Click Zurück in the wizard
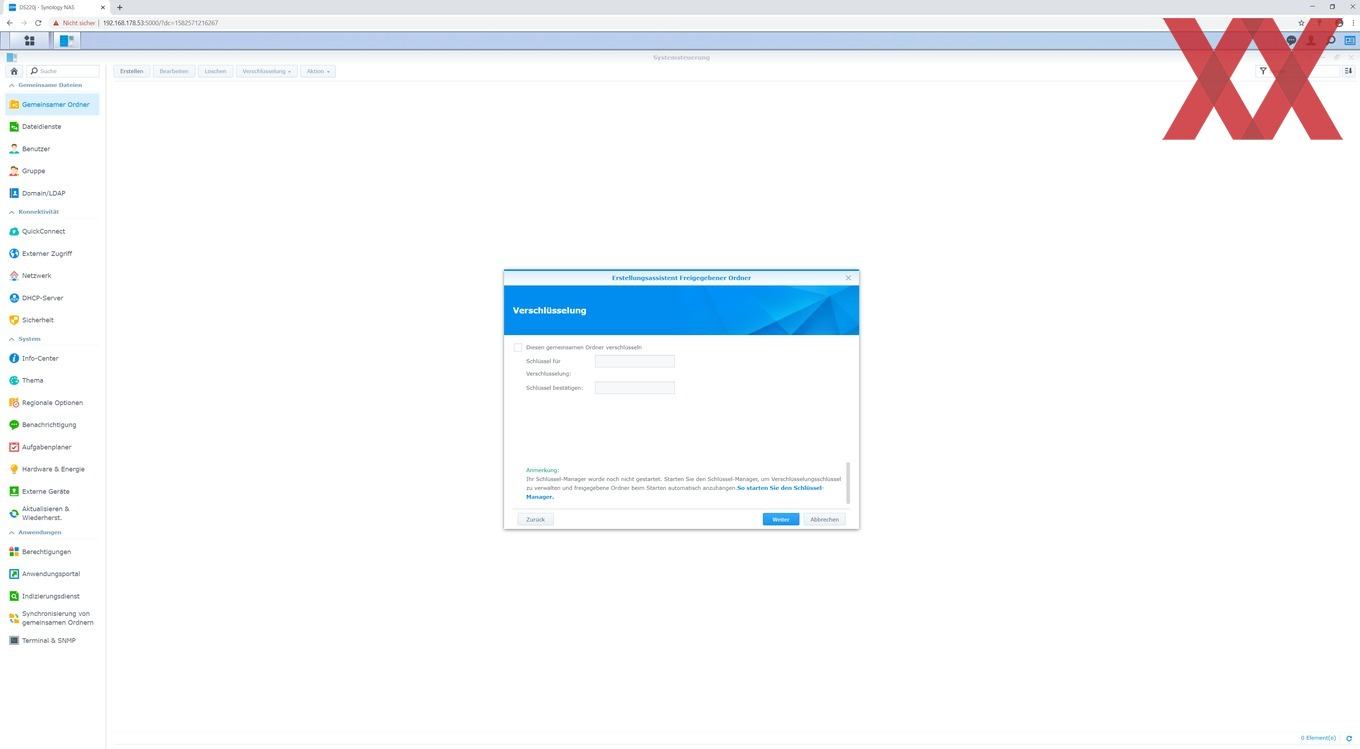Screen dimensions: 1360x749 [x=536, y=519]
